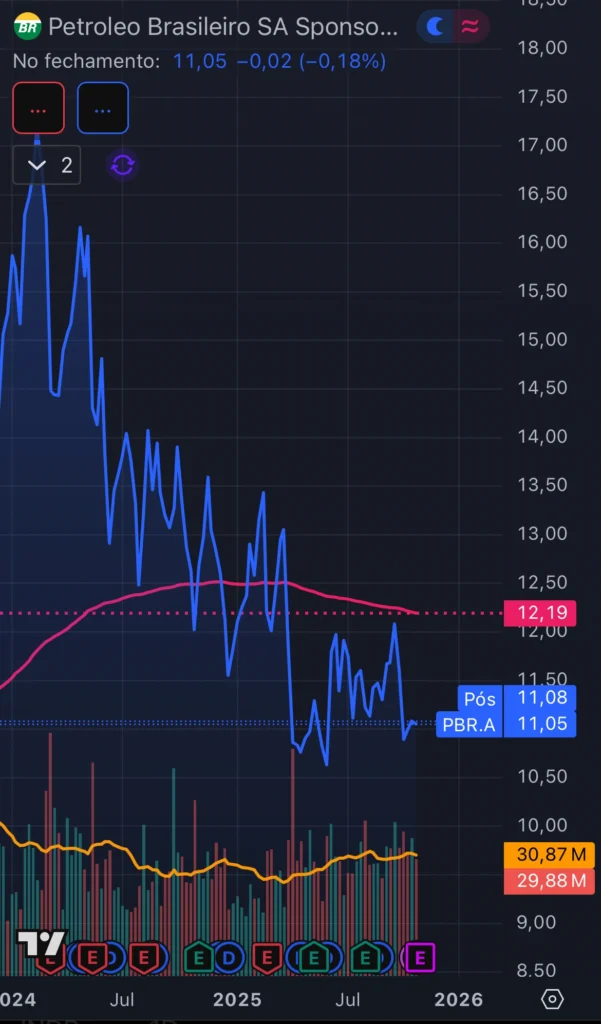Click the blue dividend D marker near 2025
This screenshot has width=601, height=1024.
coord(228,958)
